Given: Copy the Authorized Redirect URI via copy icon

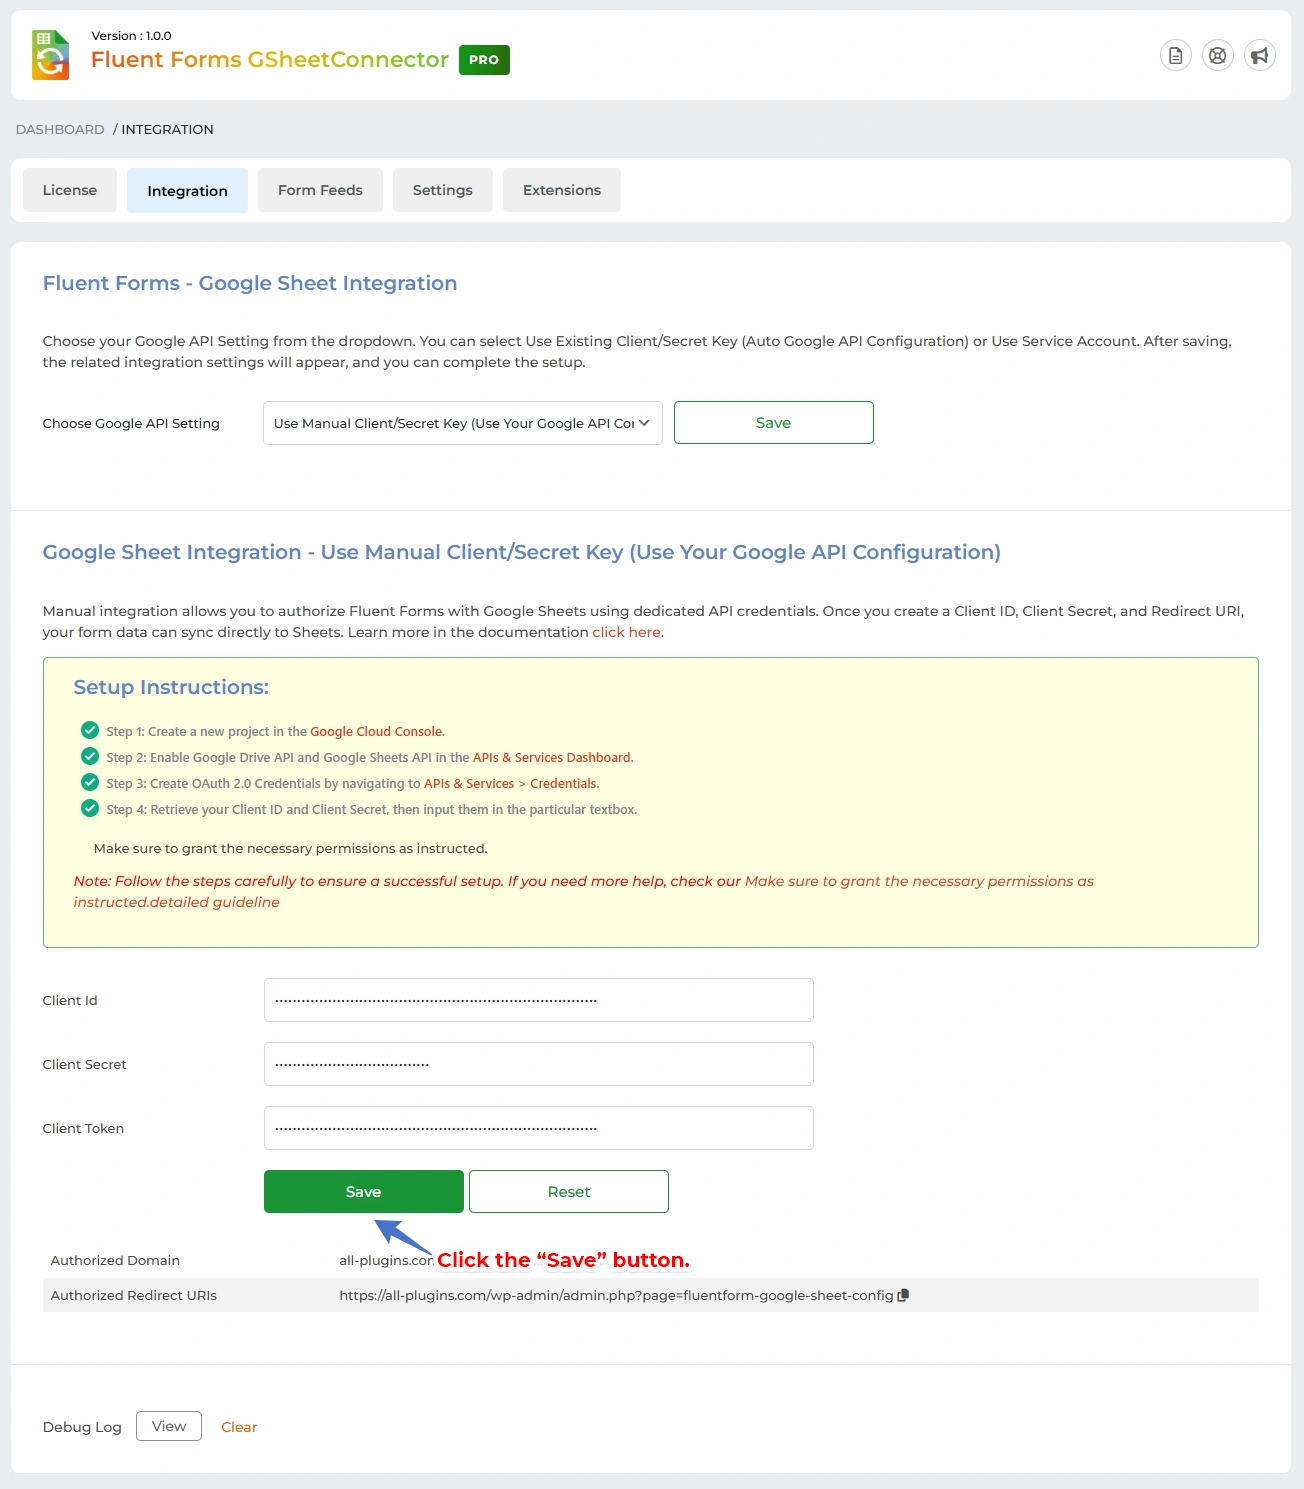Looking at the screenshot, I should 903,1295.
